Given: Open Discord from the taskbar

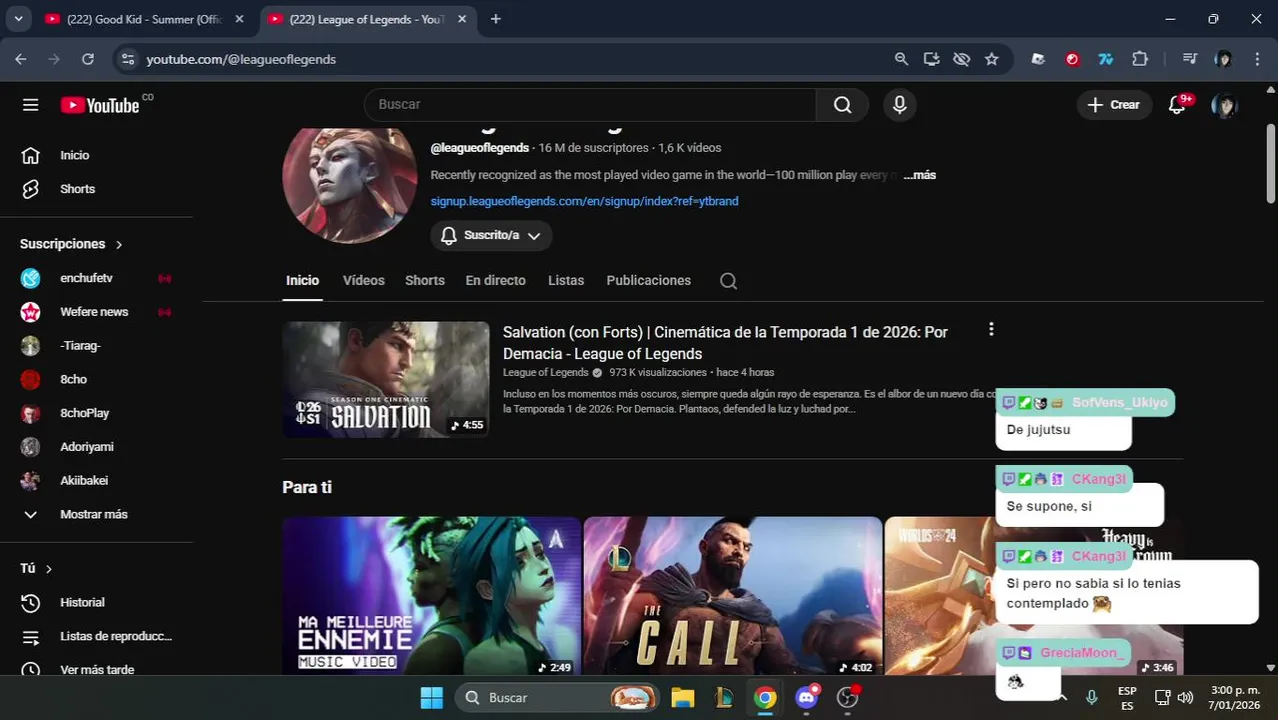Looking at the screenshot, I should click(807, 697).
